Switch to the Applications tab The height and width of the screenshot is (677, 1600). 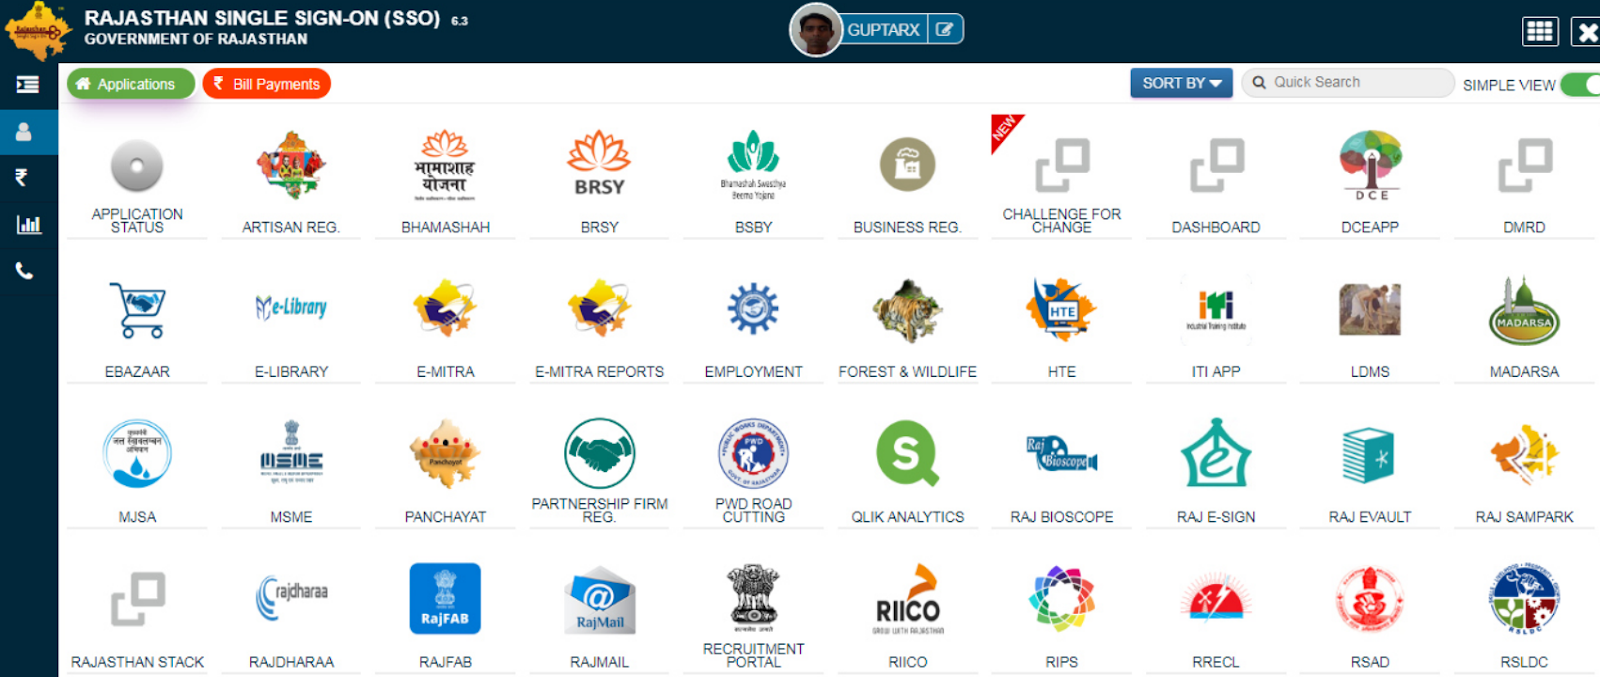130,84
